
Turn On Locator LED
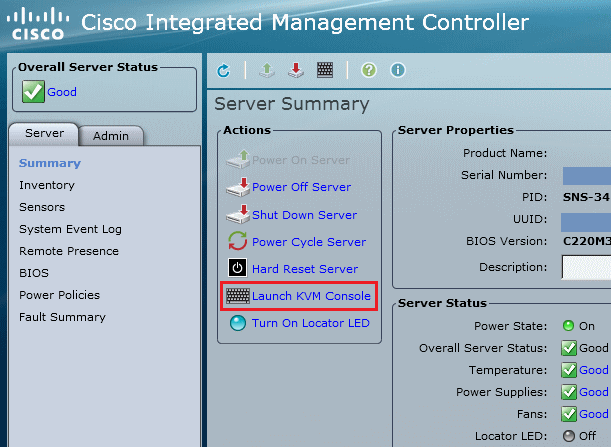[x=311, y=323]
